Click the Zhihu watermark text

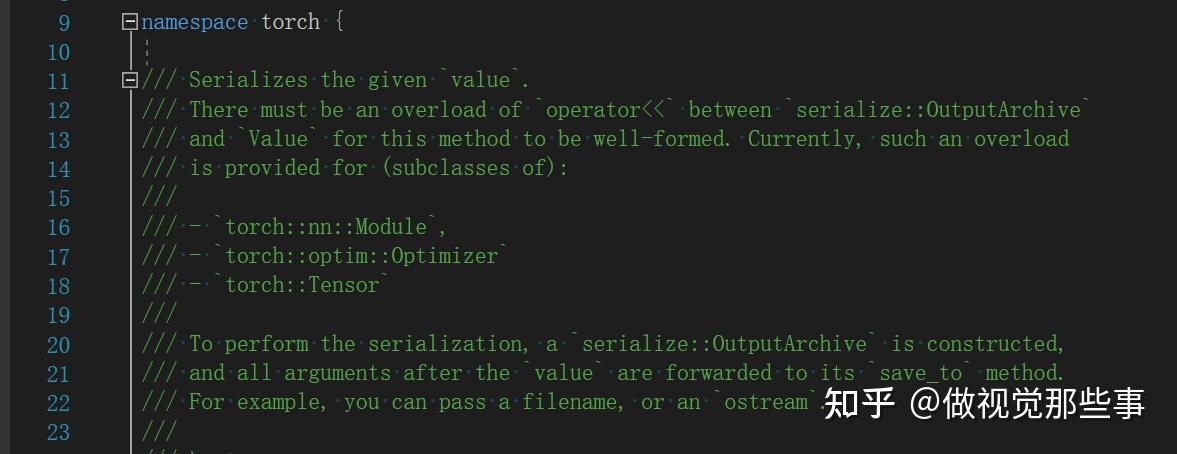coord(983,403)
